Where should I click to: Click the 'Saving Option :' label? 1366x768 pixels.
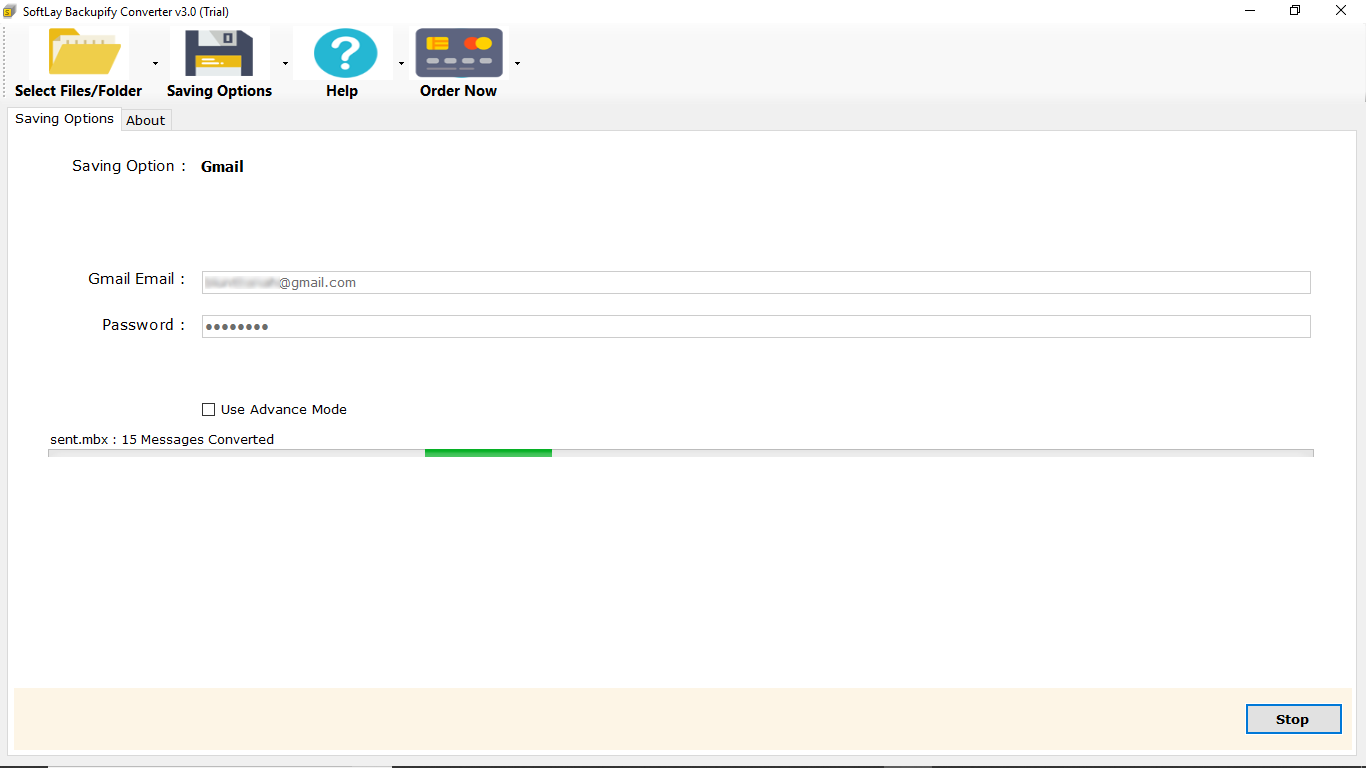click(129, 166)
